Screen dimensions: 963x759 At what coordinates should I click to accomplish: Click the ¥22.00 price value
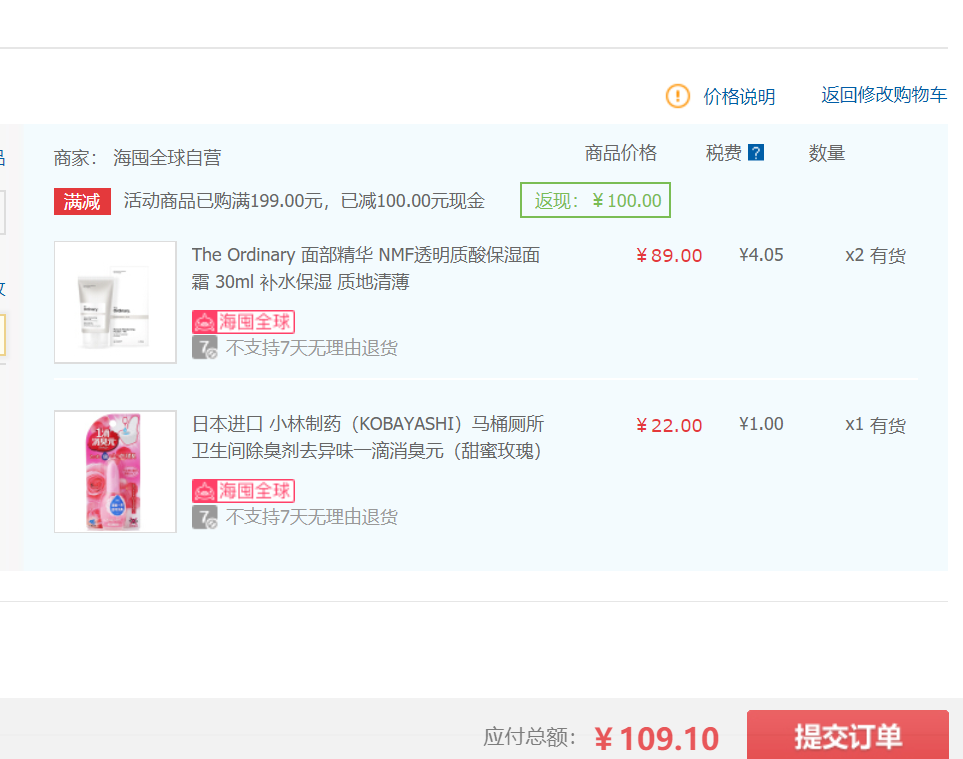point(669,425)
